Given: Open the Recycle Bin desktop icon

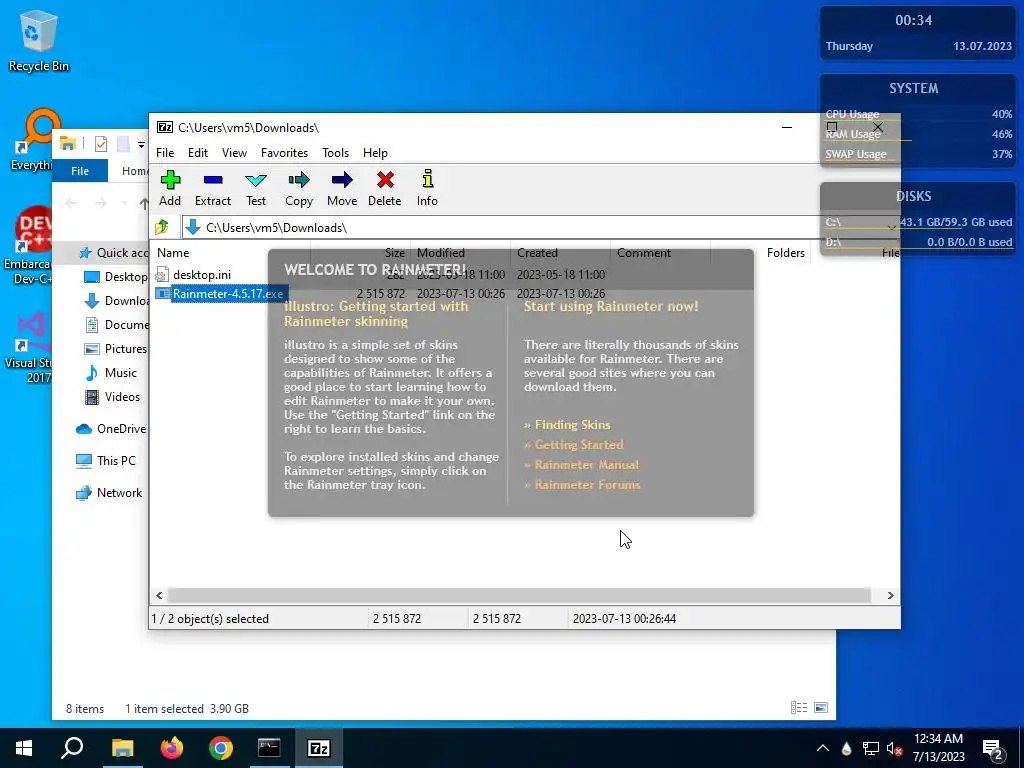Looking at the screenshot, I should (x=39, y=40).
